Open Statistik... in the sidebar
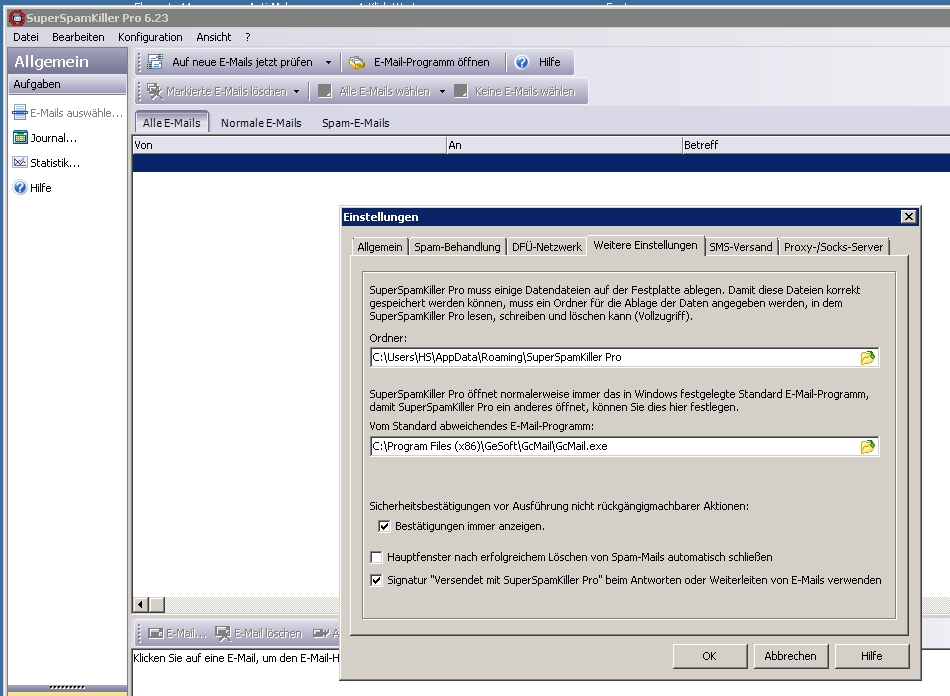The image size is (950, 696). [x=55, y=163]
